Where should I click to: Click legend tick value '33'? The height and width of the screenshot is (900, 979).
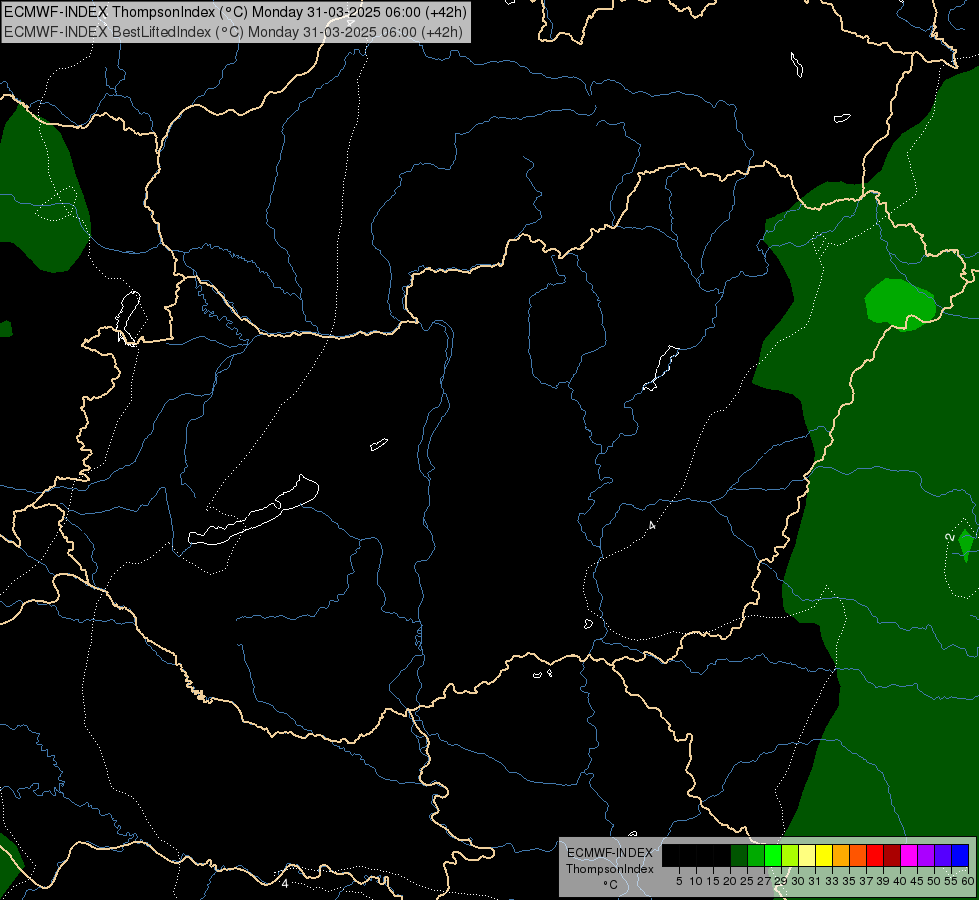coord(832,881)
